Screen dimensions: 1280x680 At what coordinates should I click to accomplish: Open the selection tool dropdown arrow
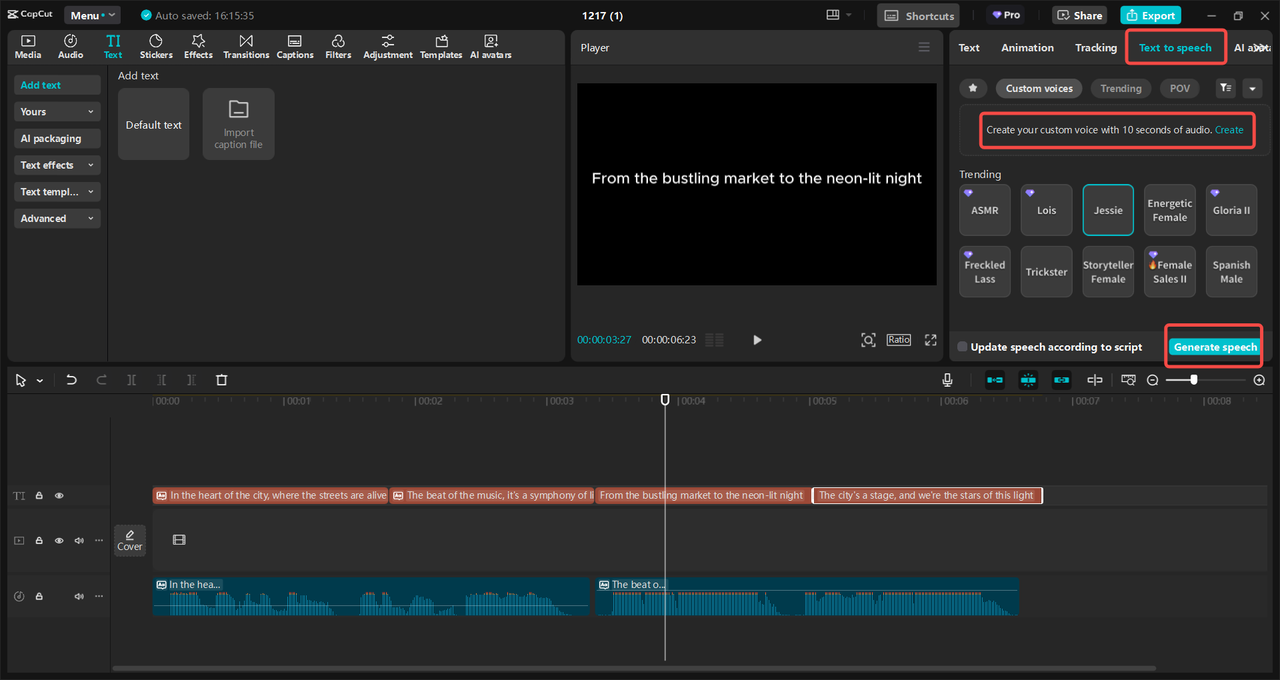click(40, 381)
